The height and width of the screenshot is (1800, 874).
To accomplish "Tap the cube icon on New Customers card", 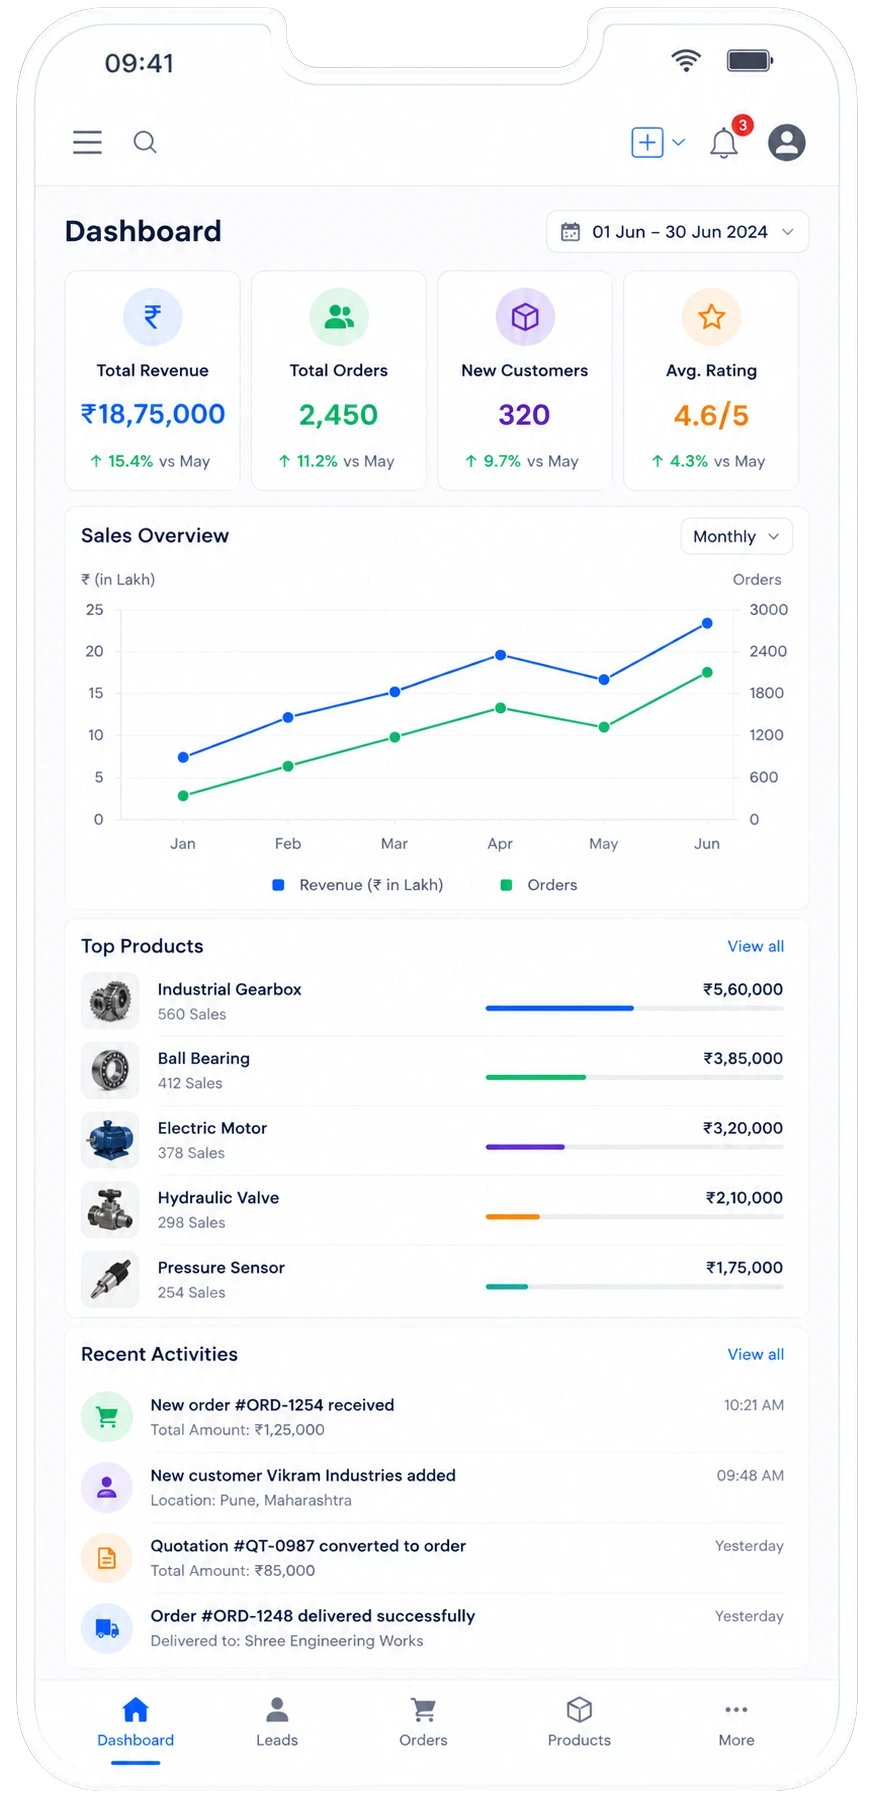I will point(525,317).
